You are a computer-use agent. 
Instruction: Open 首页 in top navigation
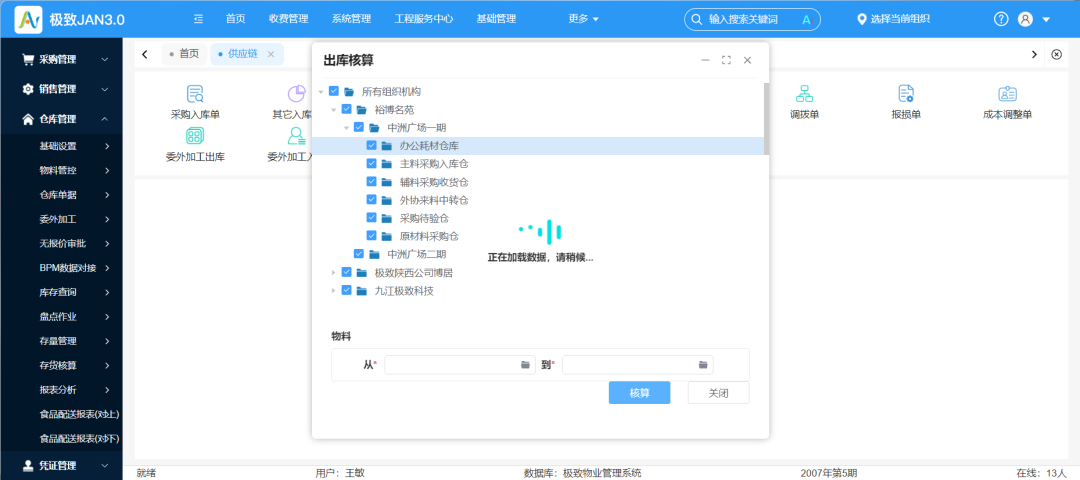pyautogui.click(x=235, y=19)
